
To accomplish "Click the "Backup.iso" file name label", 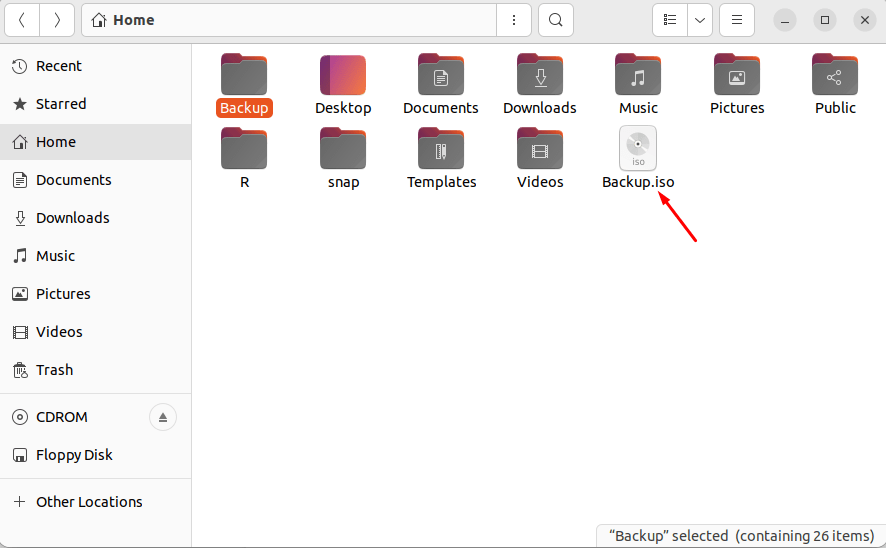I will (638, 182).
